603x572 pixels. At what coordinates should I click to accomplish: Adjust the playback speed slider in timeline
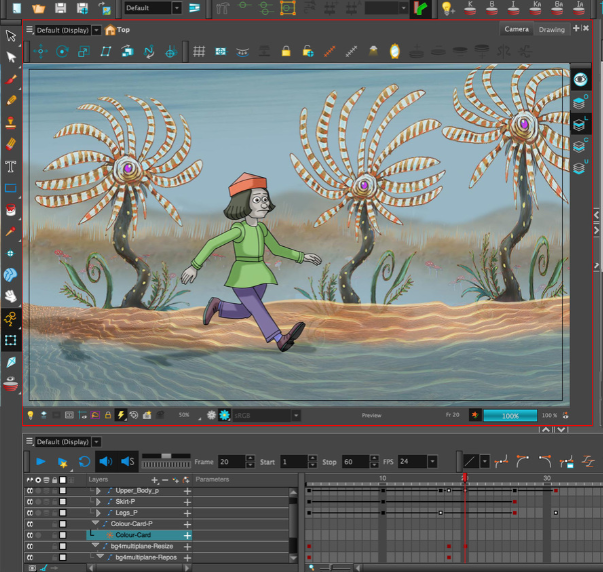coord(166,458)
